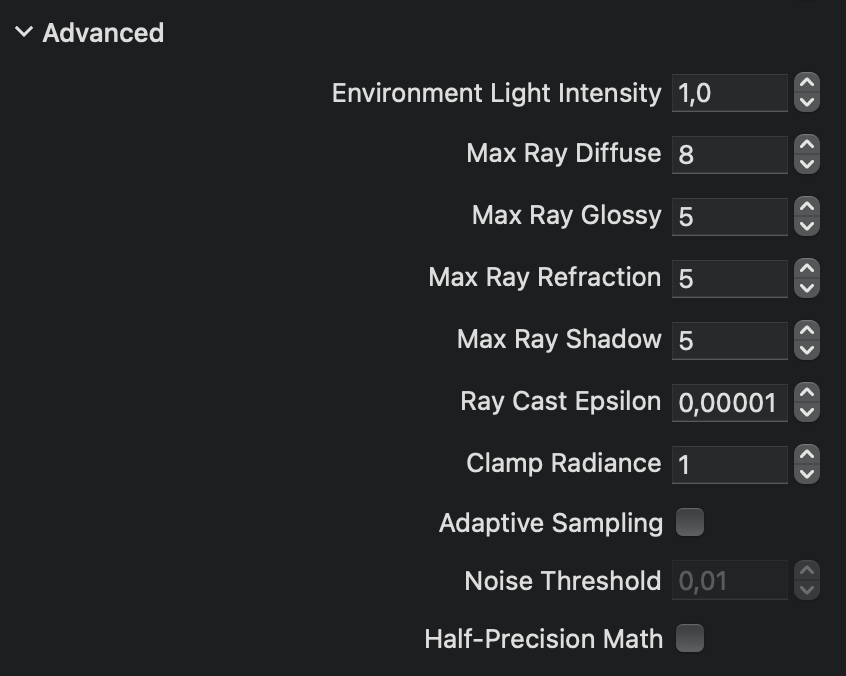Select the Max Ray Refraction value field
The height and width of the screenshot is (676, 846).
click(x=730, y=278)
